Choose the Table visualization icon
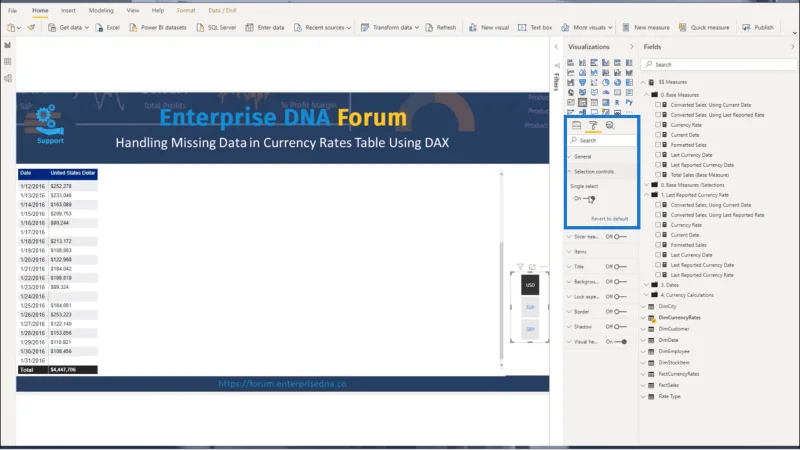 594,103
